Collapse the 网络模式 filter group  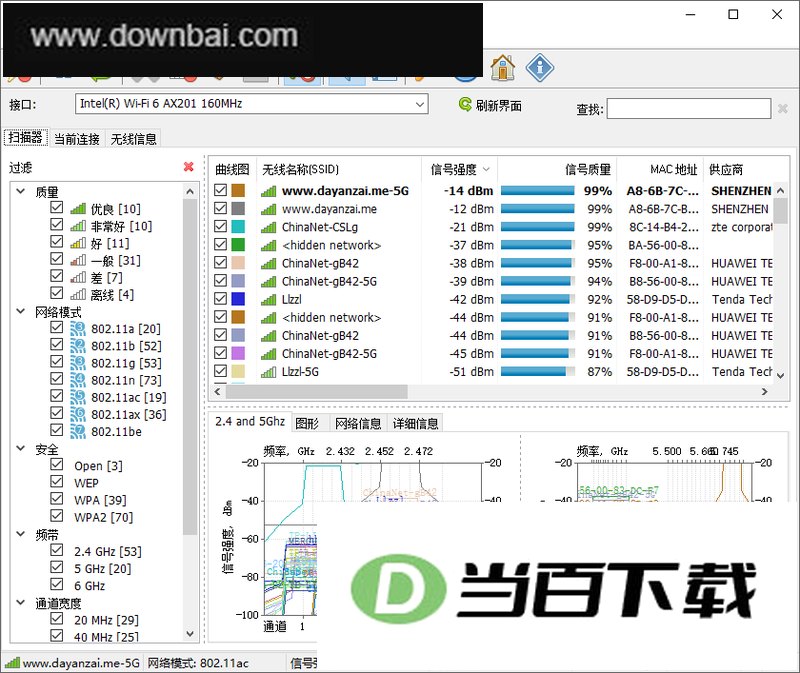coord(21,311)
